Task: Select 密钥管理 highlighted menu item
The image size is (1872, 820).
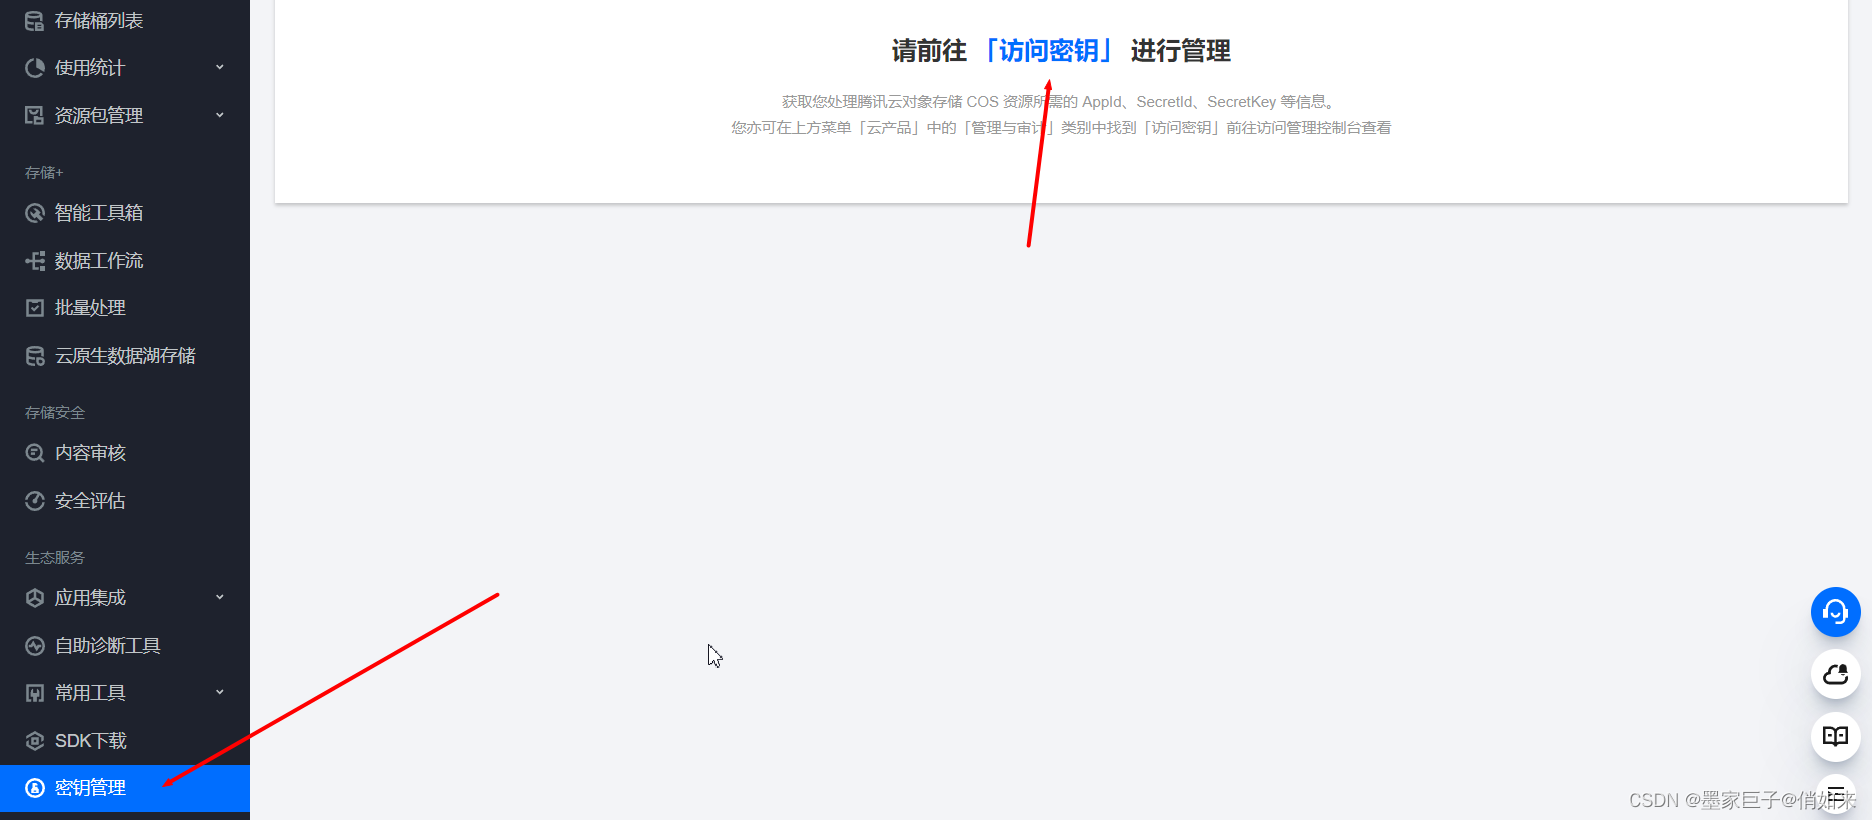Action: [125, 788]
